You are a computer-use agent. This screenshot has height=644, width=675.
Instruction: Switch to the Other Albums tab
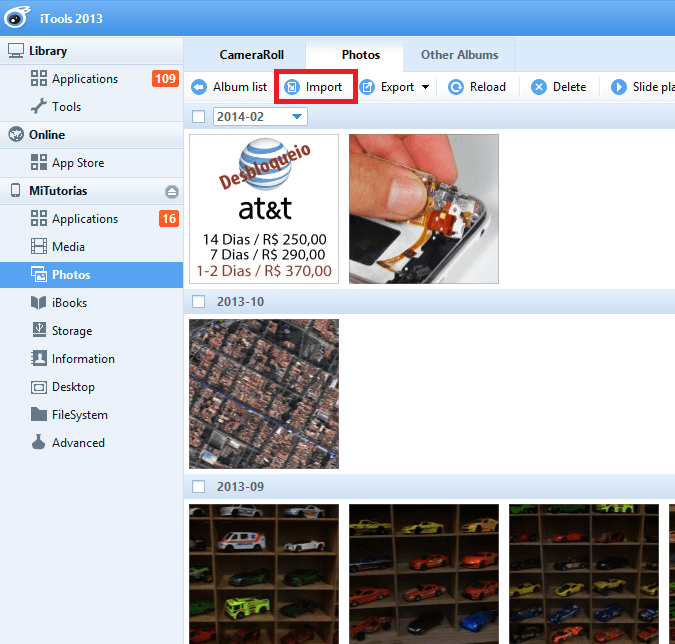click(x=459, y=55)
